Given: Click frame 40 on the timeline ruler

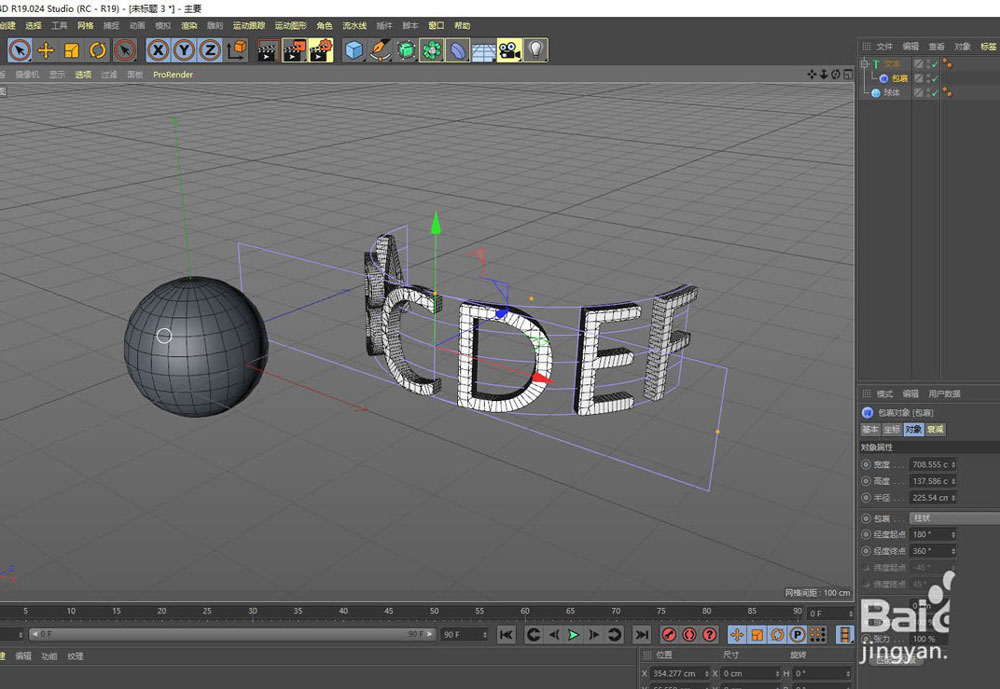Looking at the screenshot, I should point(343,611).
